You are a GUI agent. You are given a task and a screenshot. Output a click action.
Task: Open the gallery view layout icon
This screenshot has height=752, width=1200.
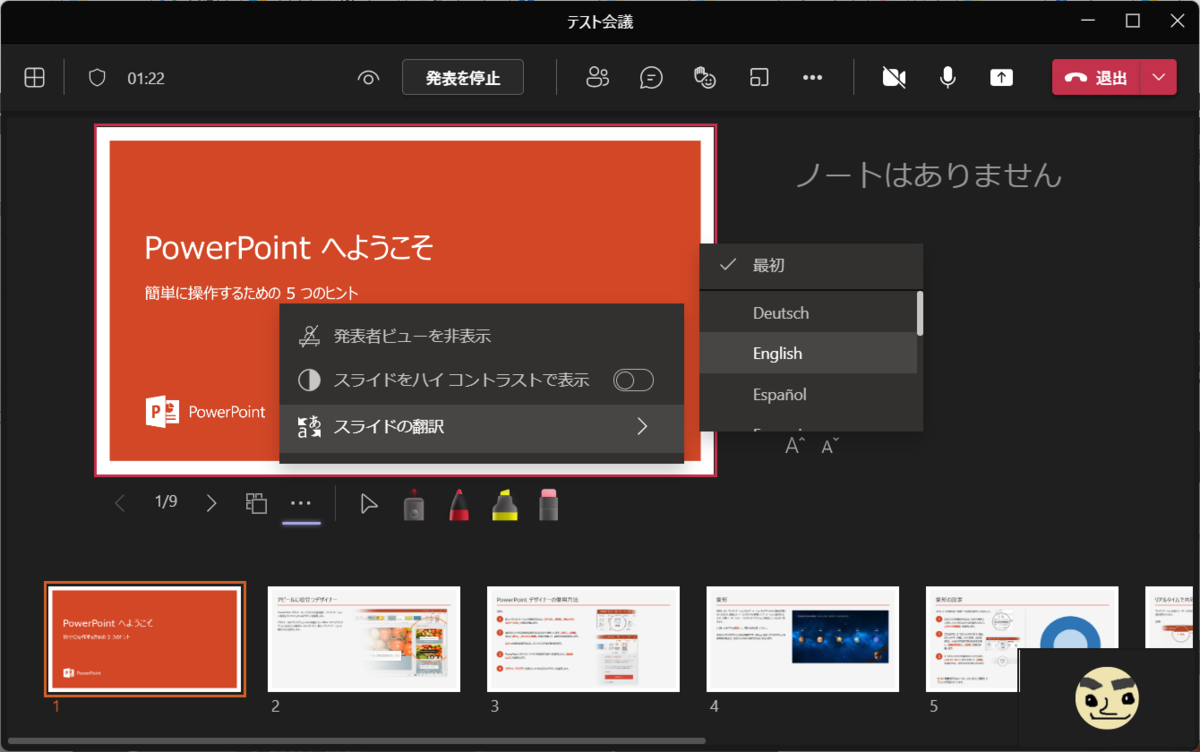point(34,78)
